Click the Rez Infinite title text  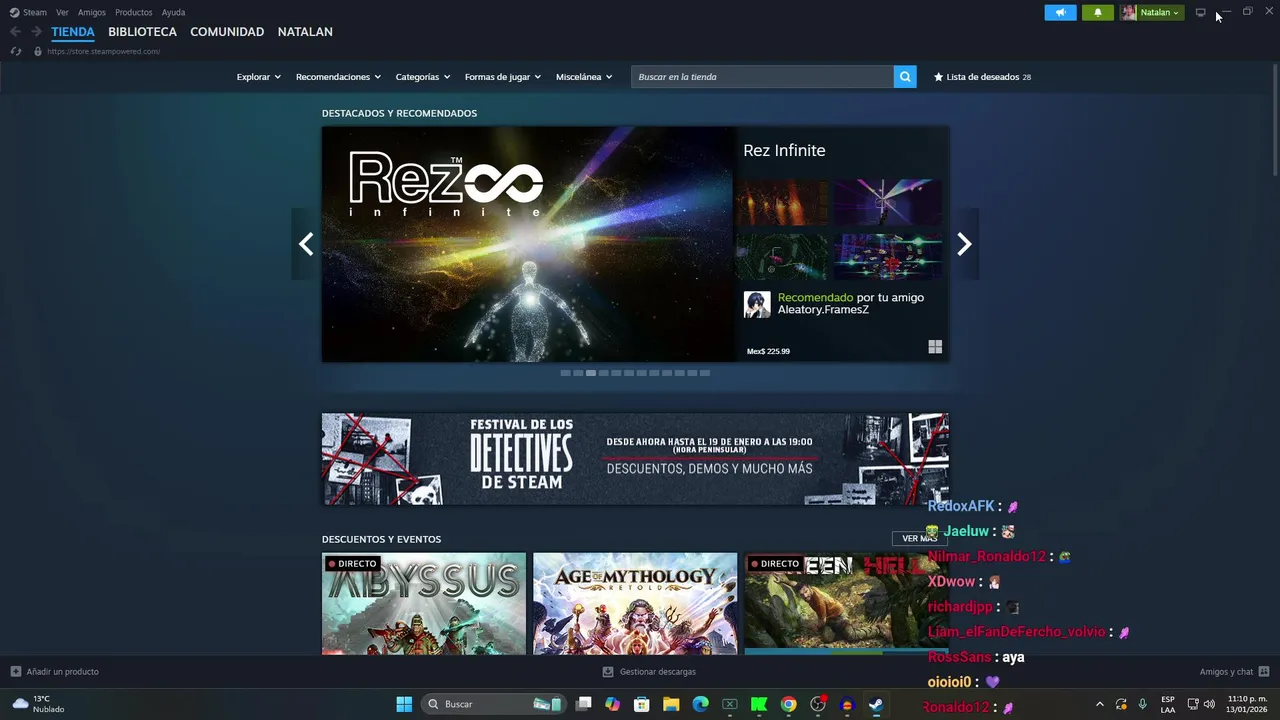[784, 151]
